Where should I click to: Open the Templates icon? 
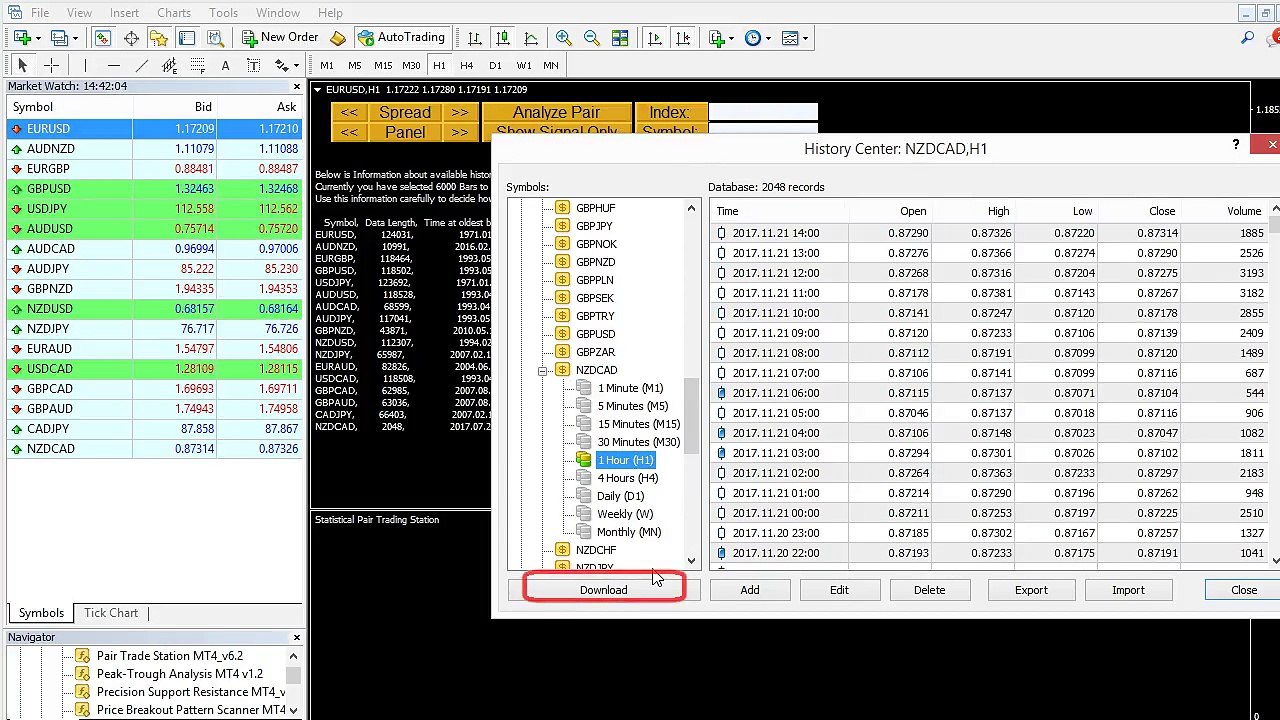790,38
